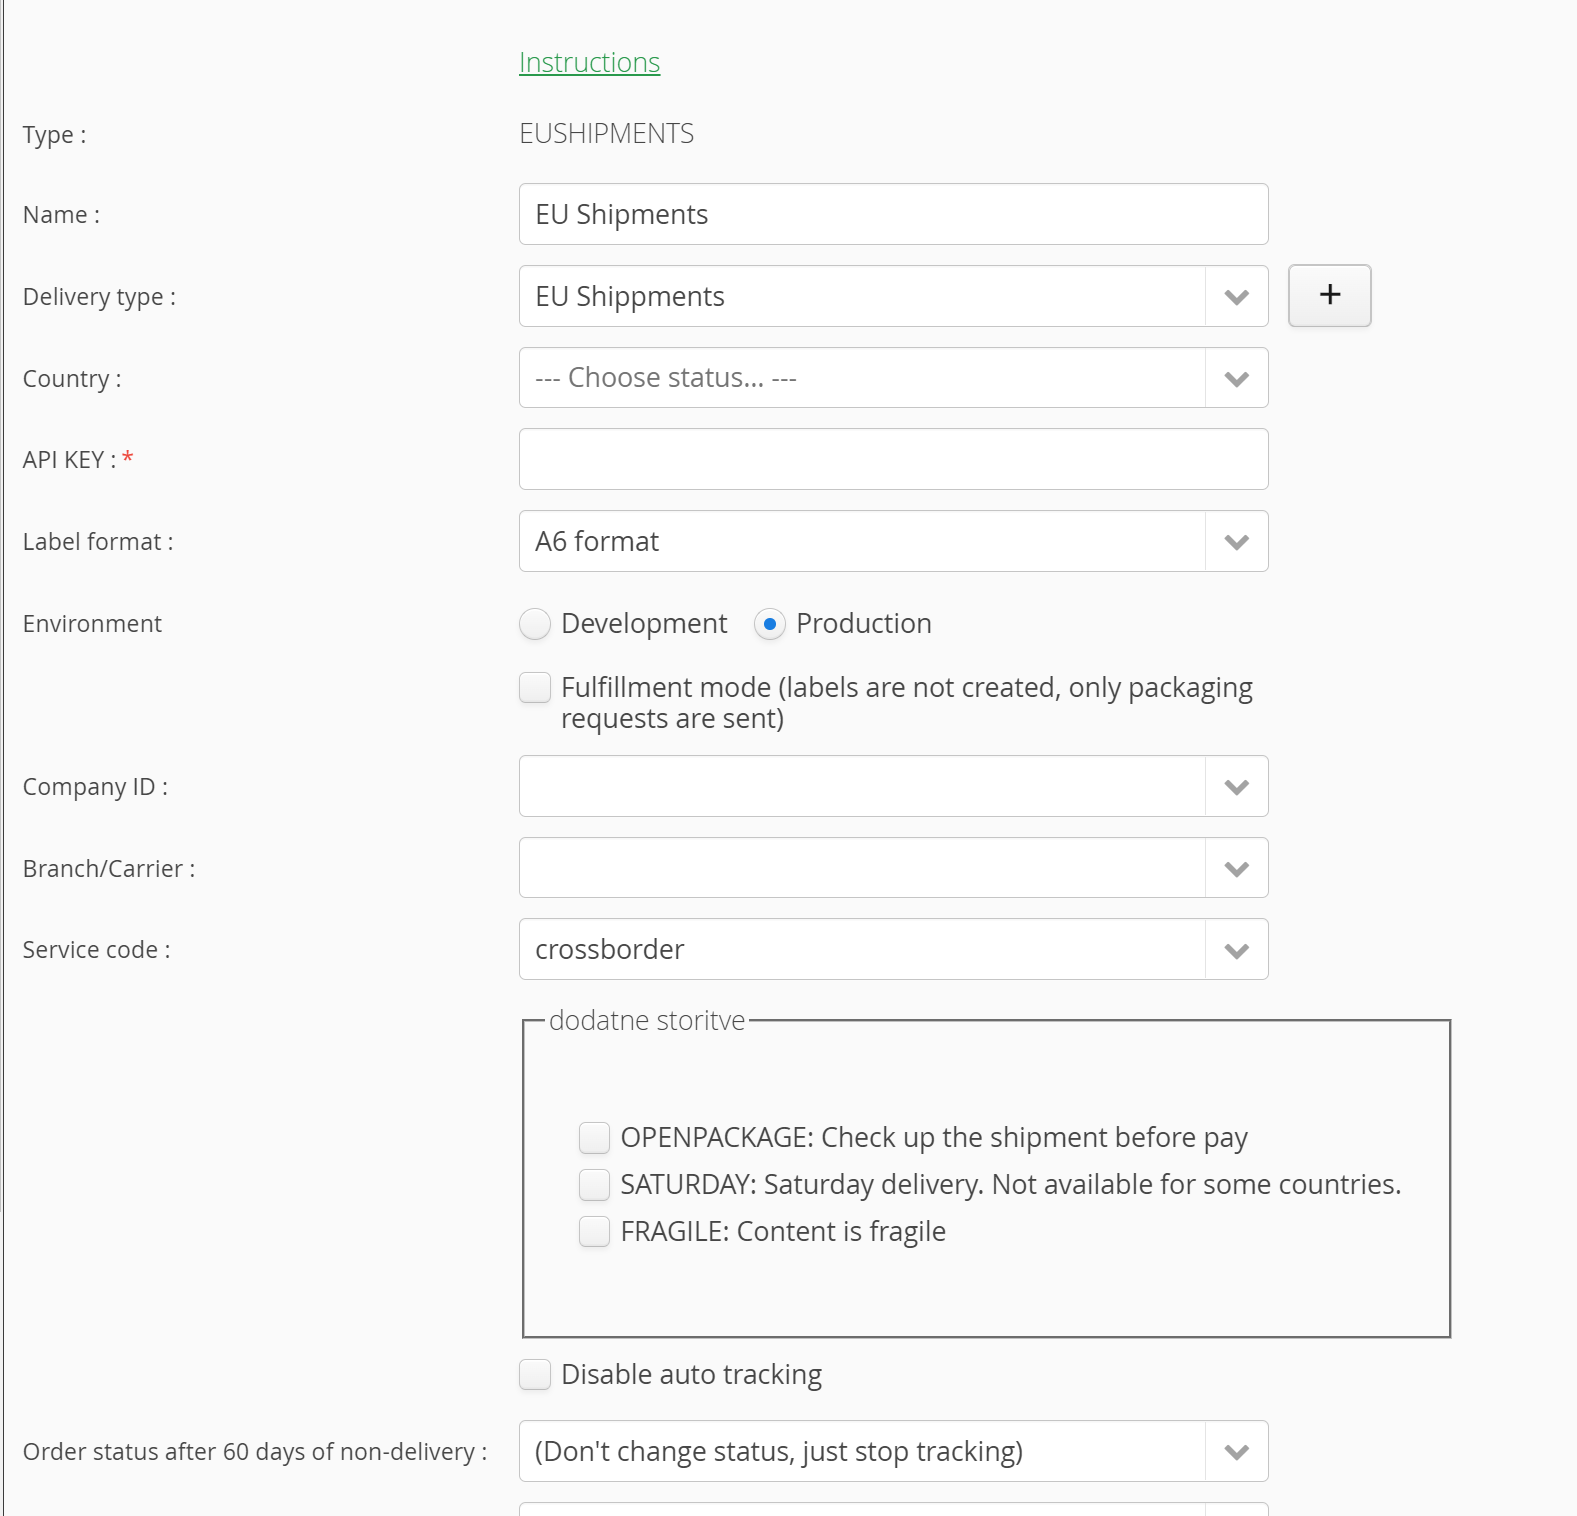Open the Delivery type dropdown
1577x1516 pixels.
[893, 296]
